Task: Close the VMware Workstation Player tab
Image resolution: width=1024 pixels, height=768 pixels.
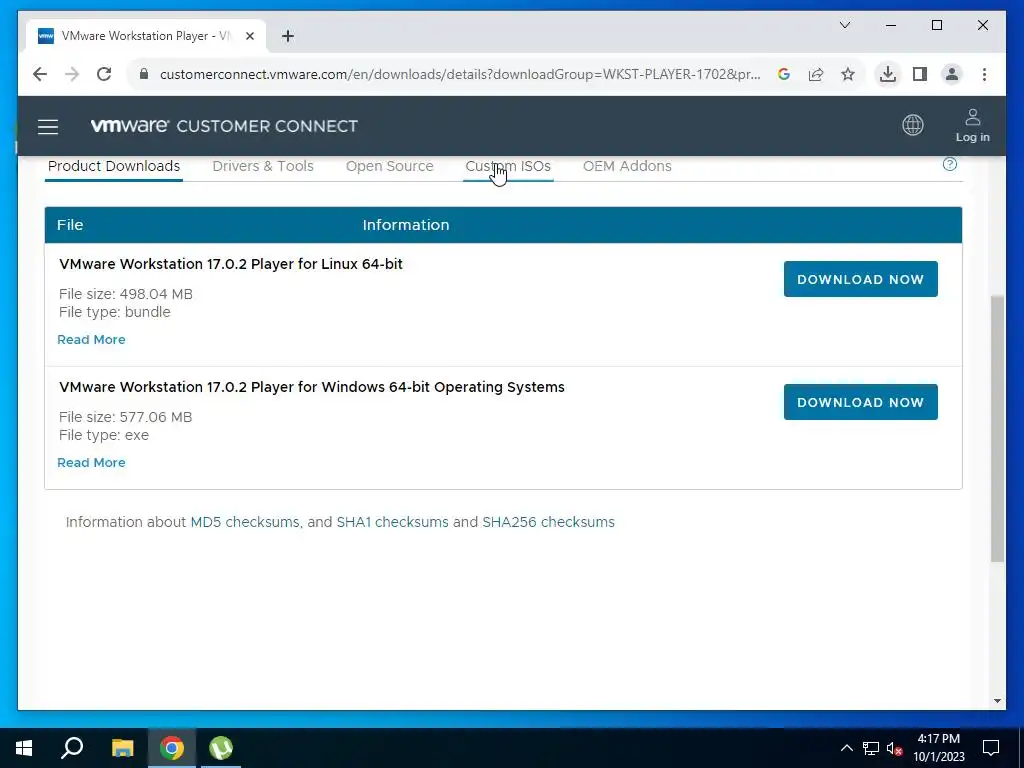Action: point(249,36)
